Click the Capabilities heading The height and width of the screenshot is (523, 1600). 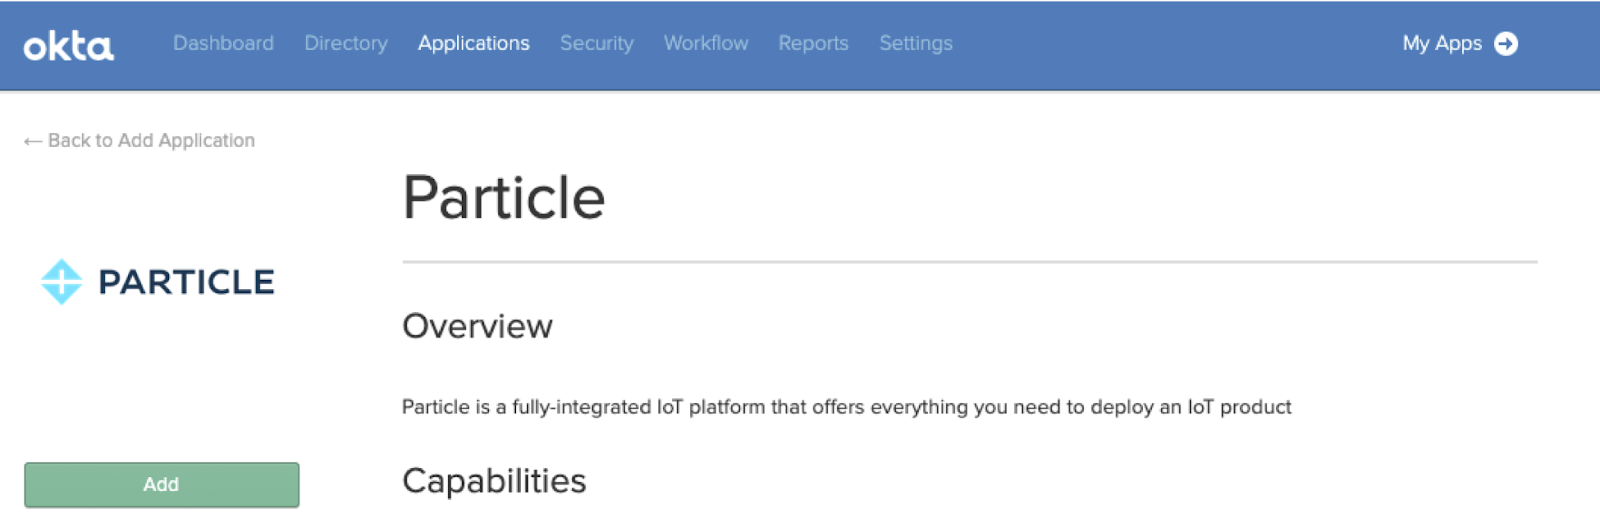pyautogui.click(x=494, y=481)
